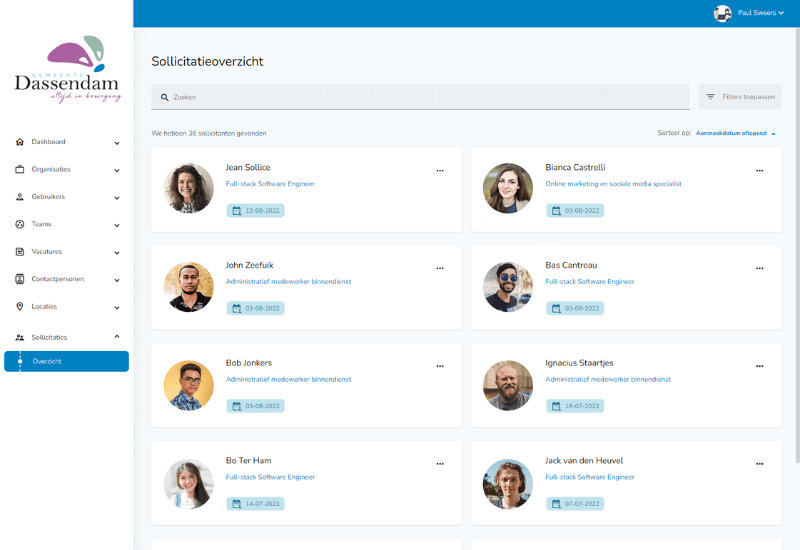800x550 pixels.
Task: Click the Zoeken search input field
Action: tap(420, 97)
